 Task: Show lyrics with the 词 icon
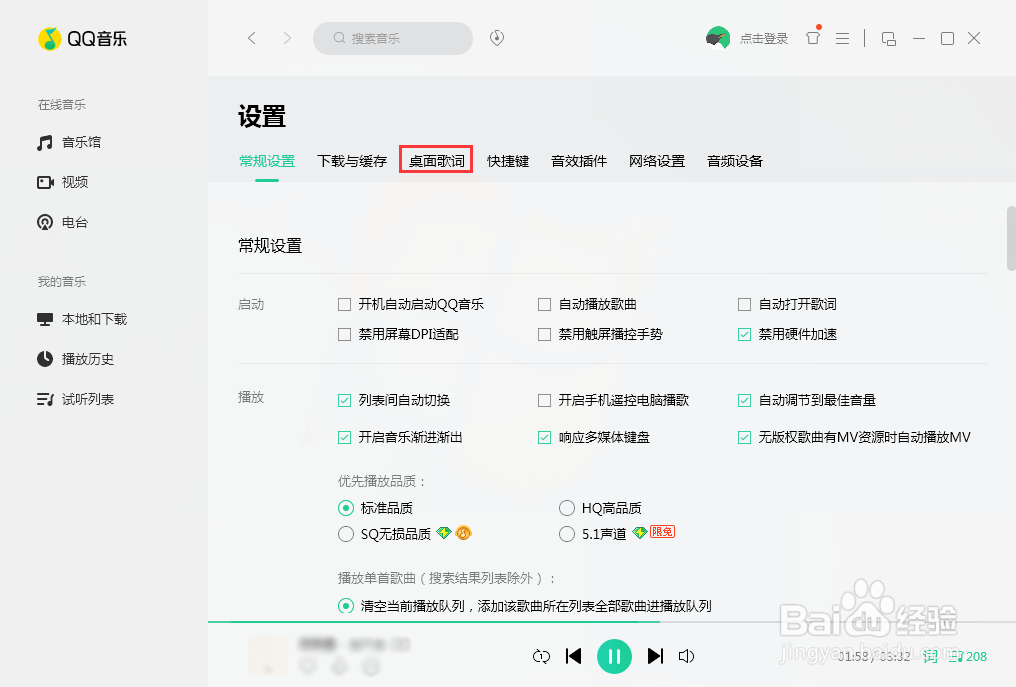929,656
